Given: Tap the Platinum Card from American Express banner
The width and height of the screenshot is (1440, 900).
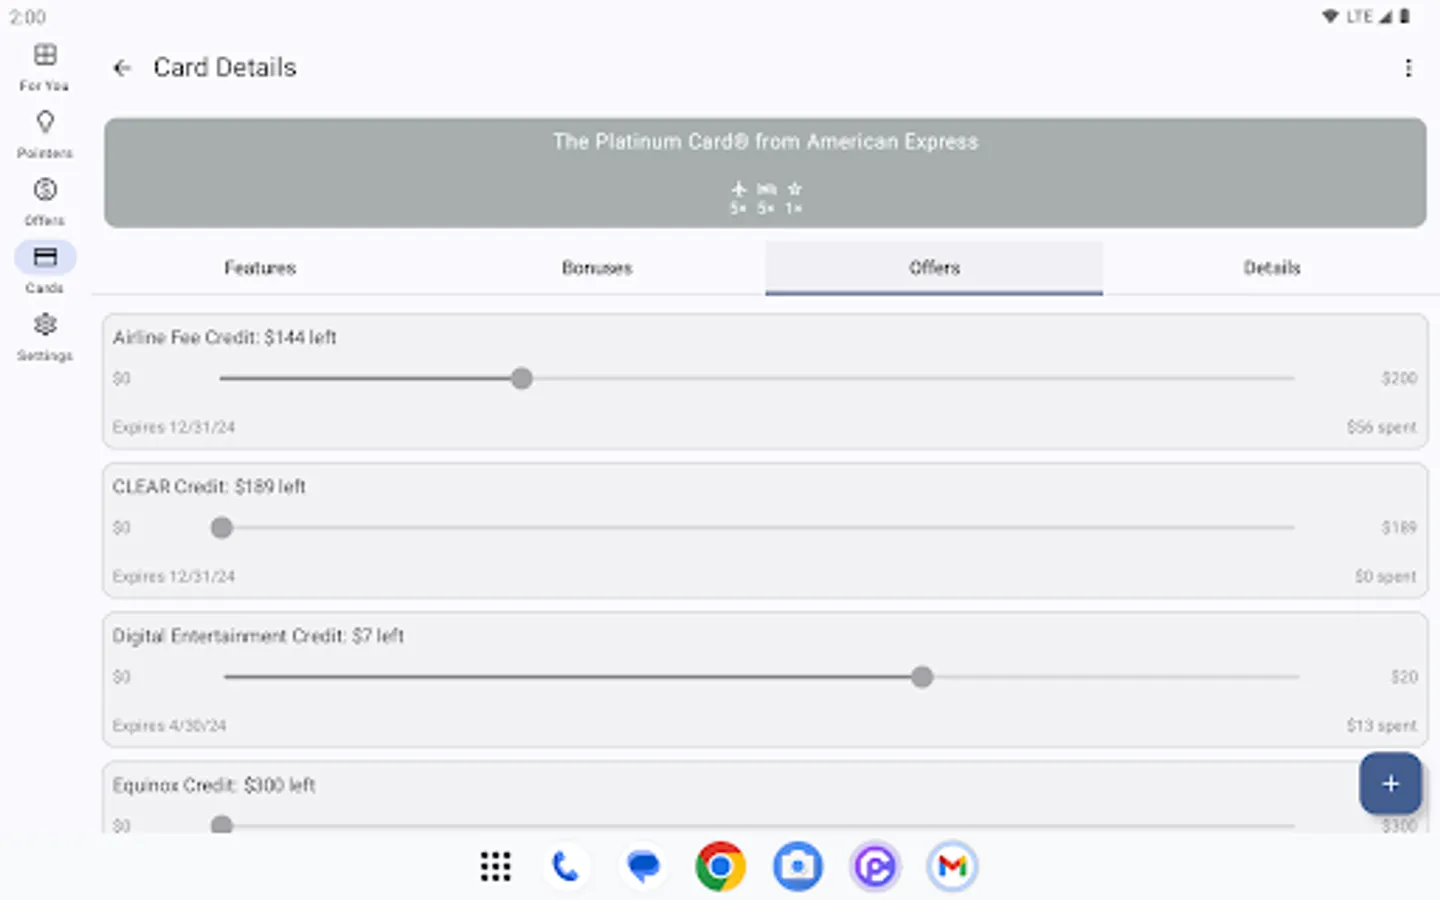Looking at the screenshot, I should pyautogui.click(x=765, y=173).
